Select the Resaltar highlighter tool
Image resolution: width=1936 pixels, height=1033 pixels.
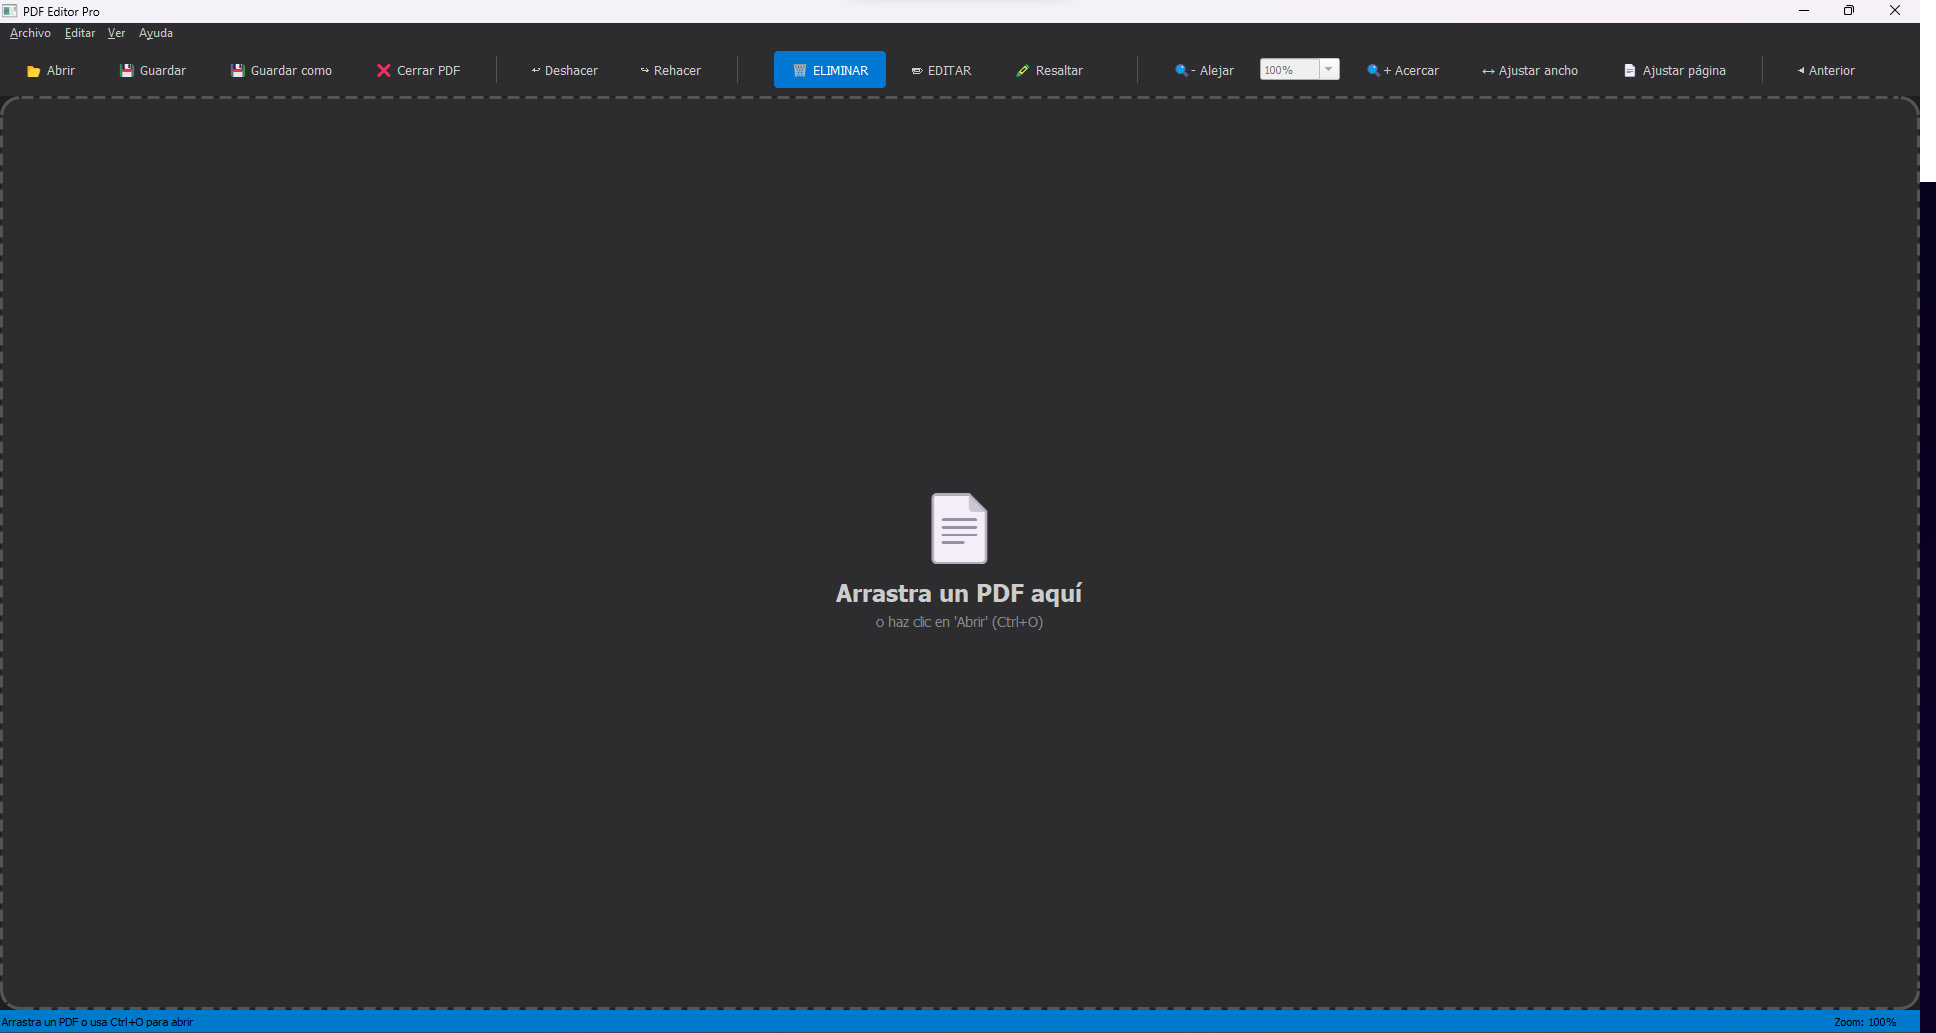(x=1049, y=71)
